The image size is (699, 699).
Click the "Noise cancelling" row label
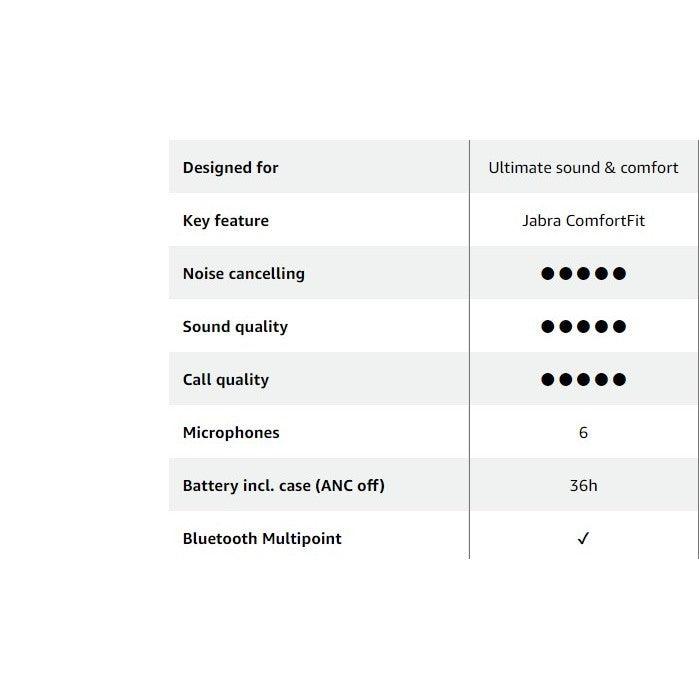[x=243, y=273]
